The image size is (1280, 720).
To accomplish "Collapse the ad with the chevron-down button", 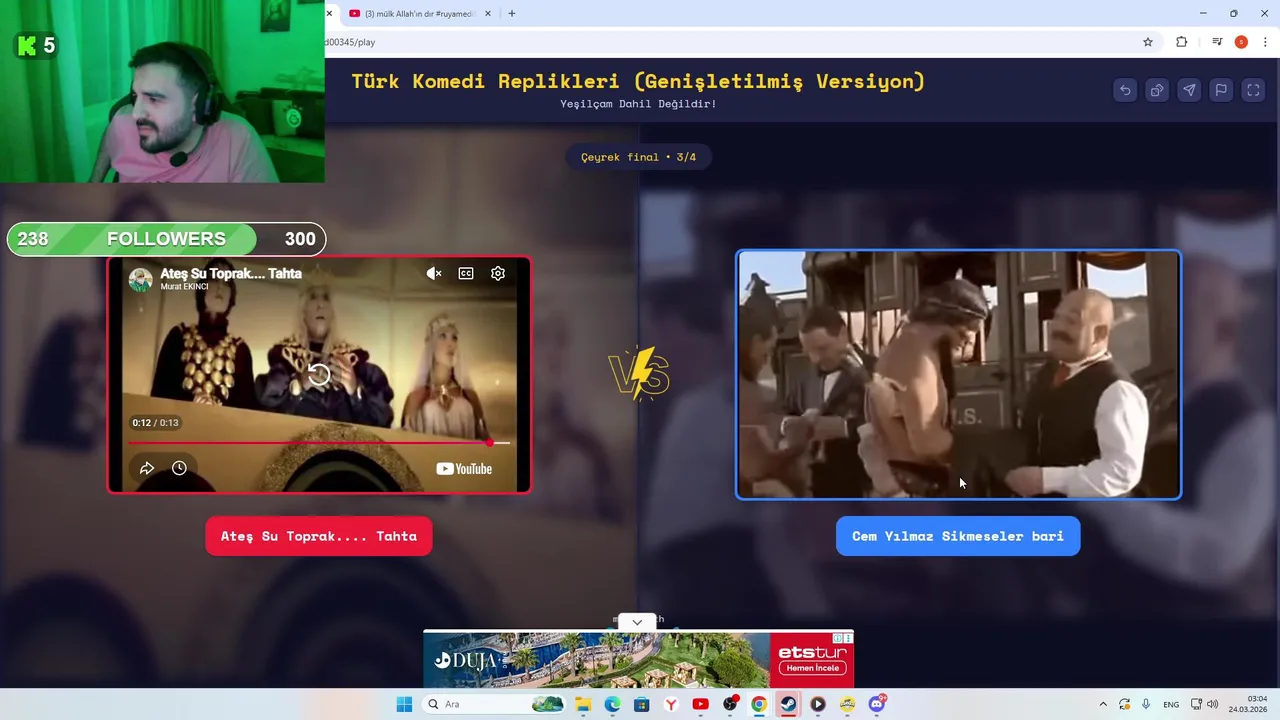I will click(637, 622).
